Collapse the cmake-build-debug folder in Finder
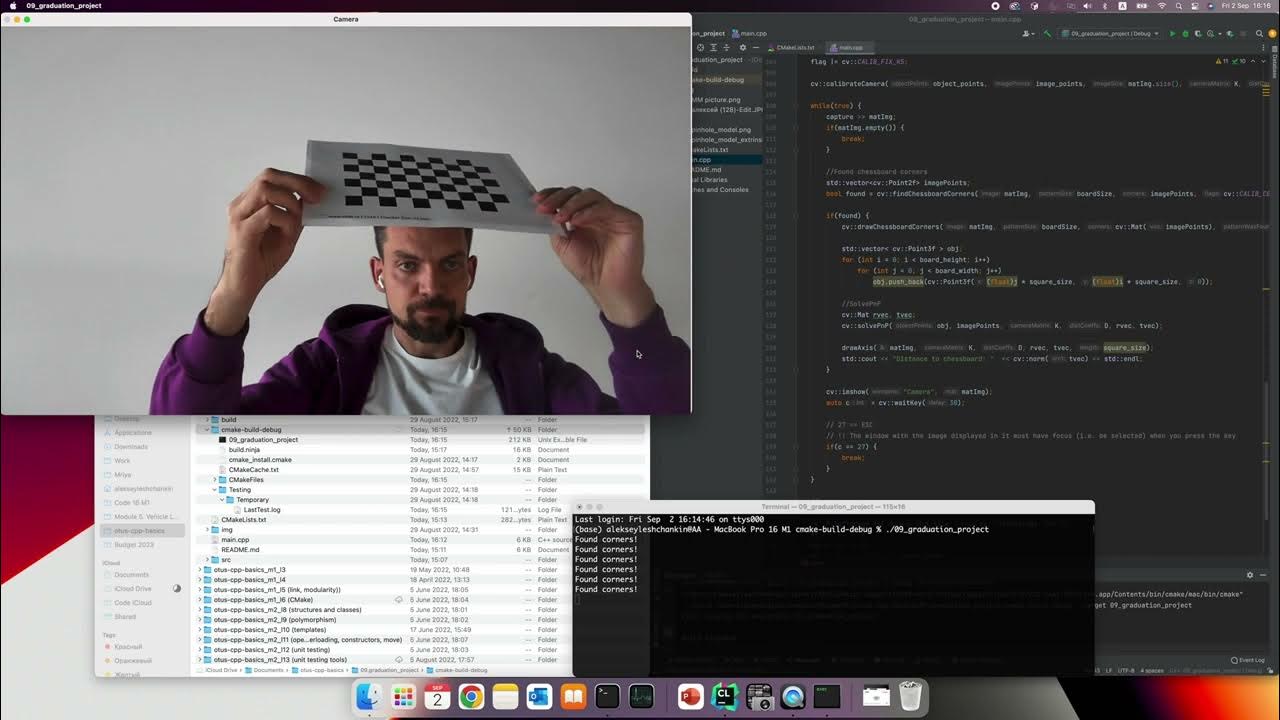Screen dimensions: 1280x720 pos(207,430)
